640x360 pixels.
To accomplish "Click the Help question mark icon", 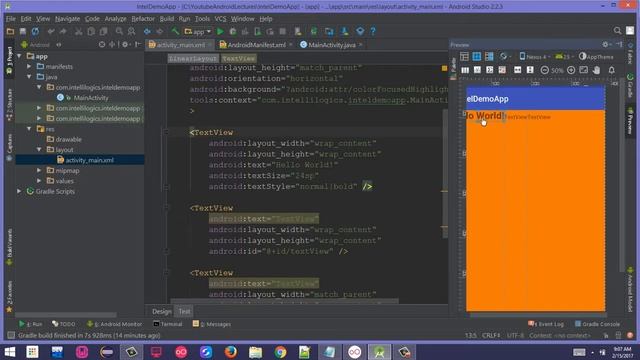I will click(373, 31).
